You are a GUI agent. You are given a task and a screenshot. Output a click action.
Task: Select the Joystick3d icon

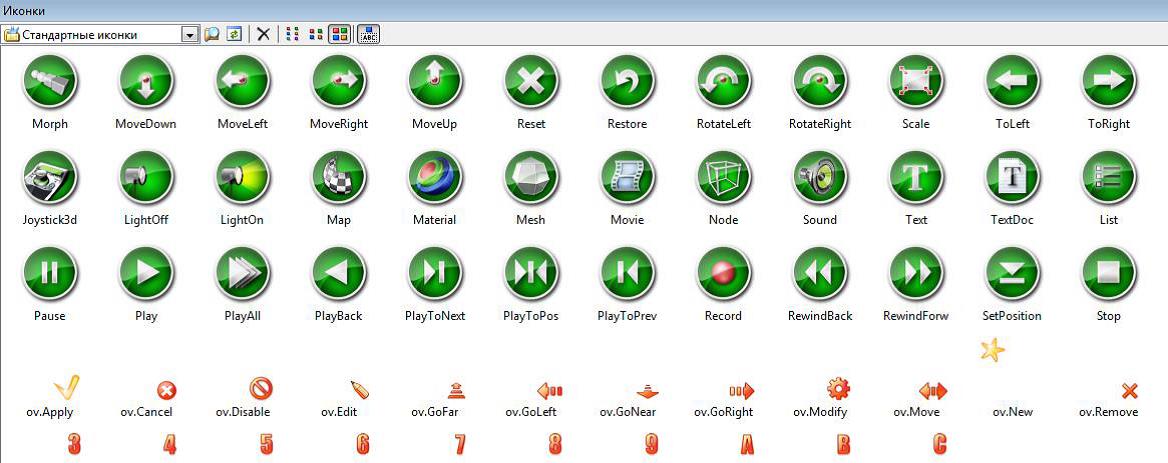[x=50, y=178]
